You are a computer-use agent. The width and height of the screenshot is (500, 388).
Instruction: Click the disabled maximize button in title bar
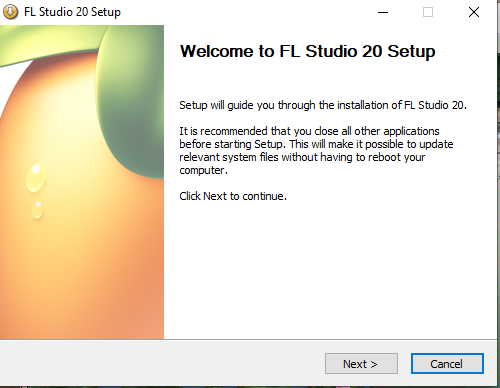click(x=428, y=12)
